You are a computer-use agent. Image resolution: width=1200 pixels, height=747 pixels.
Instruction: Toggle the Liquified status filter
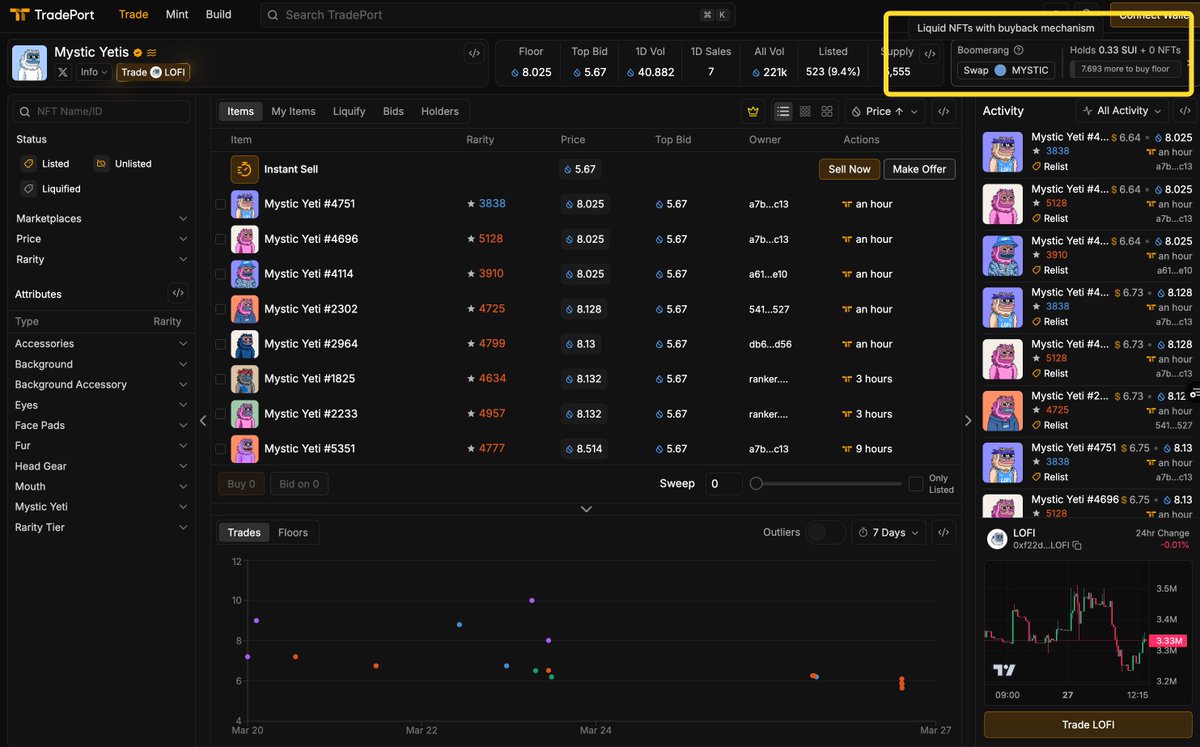coord(51,188)
